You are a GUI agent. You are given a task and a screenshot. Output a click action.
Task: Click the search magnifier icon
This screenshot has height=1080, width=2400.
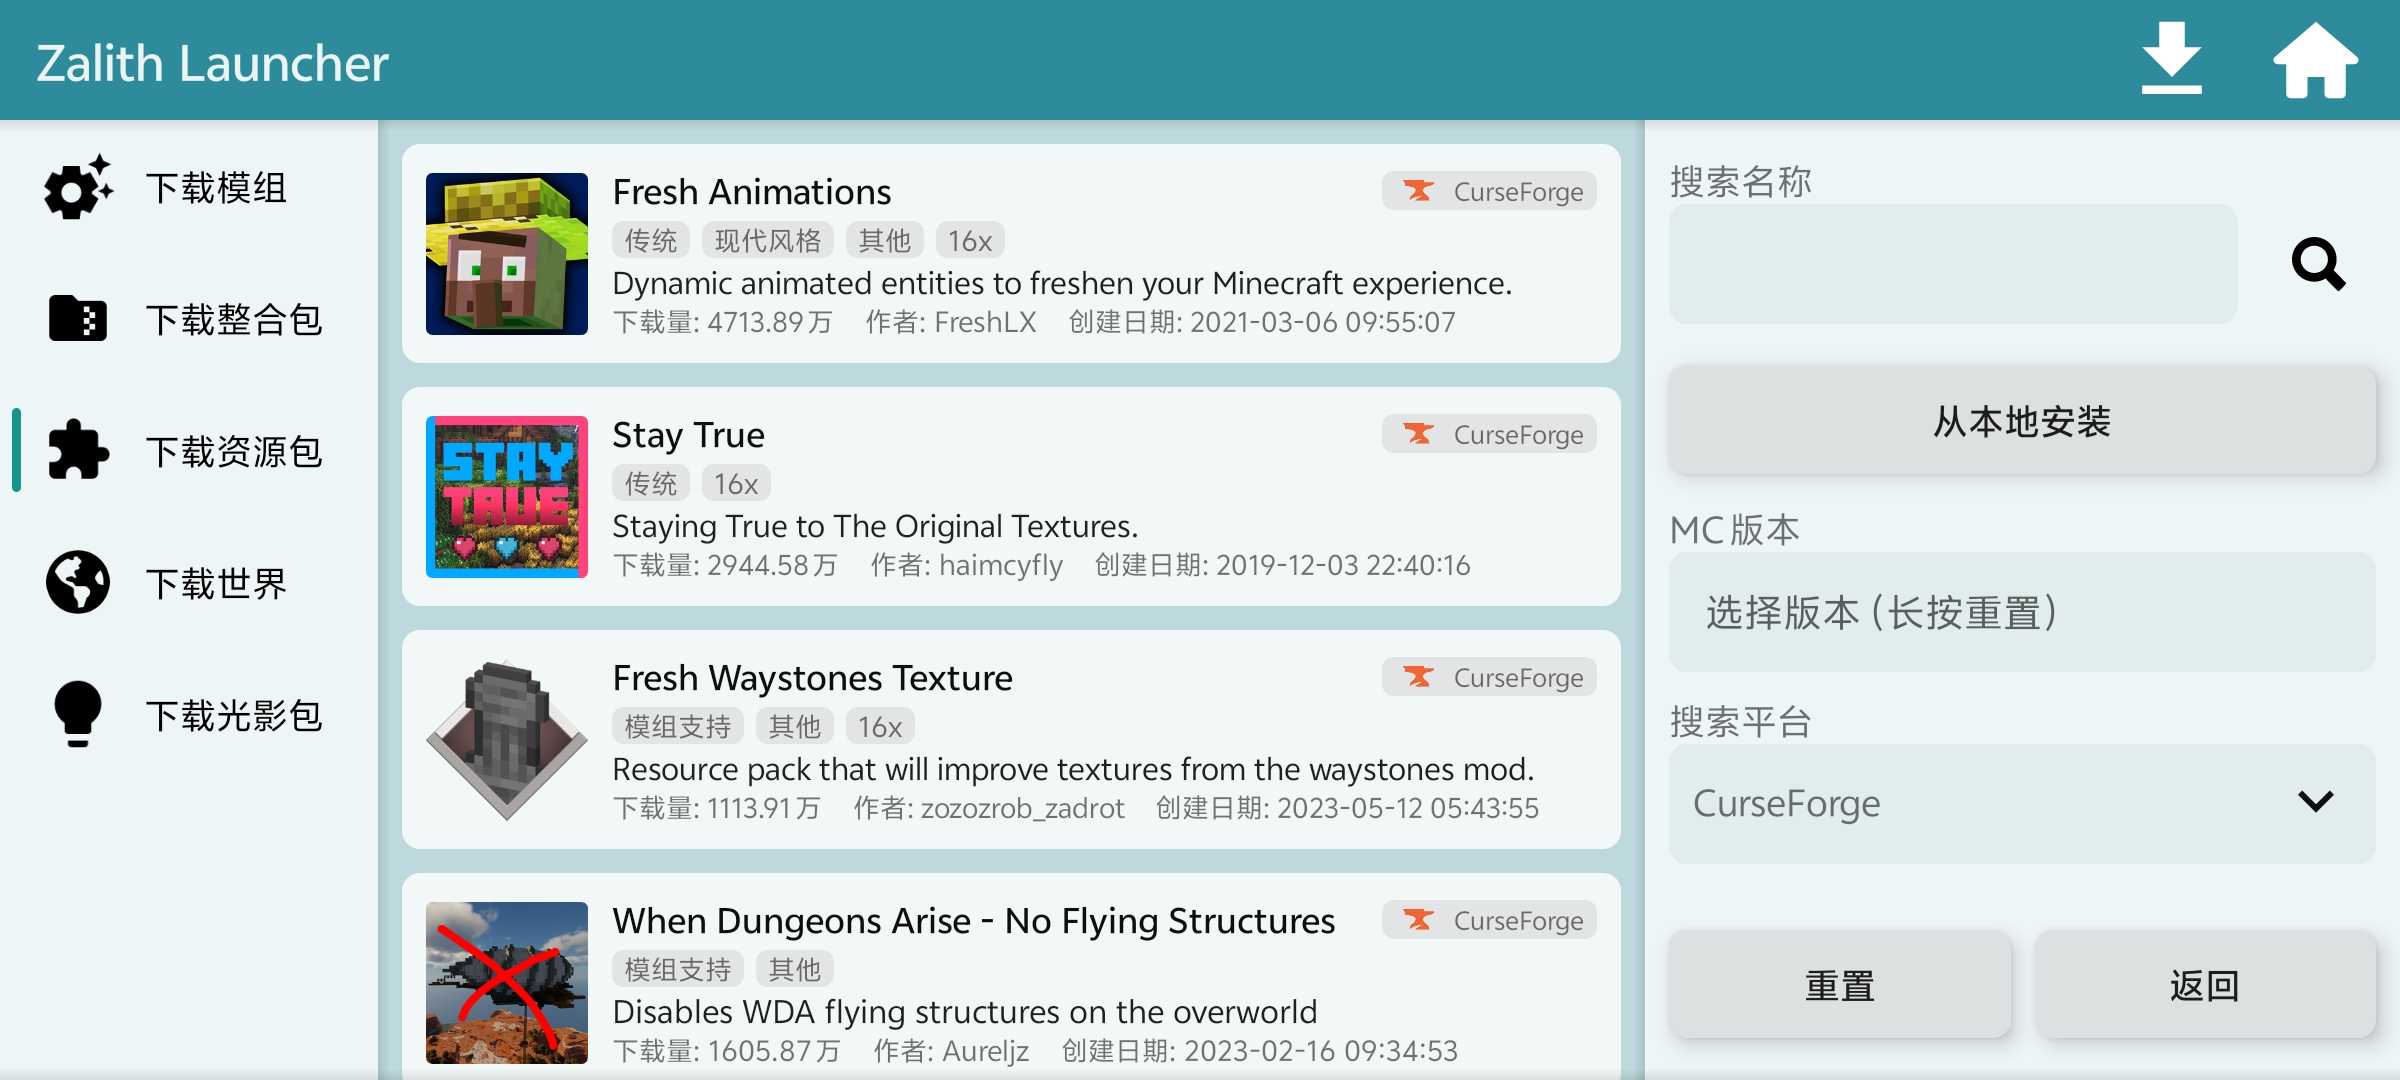click(x=2318, y=264)
